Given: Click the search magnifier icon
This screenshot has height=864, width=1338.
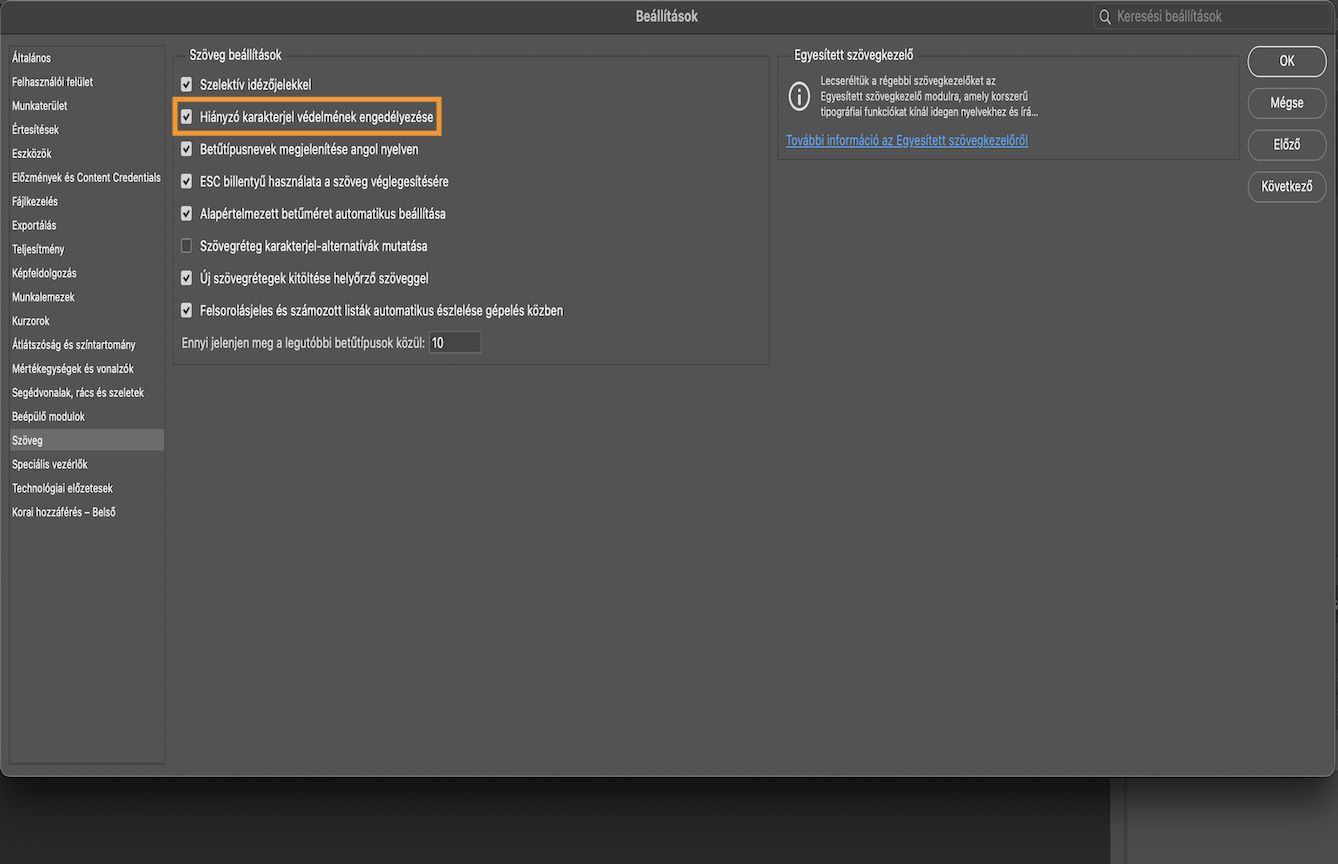Looking at the screenshot, I should pyautogui.click(x=1105, y=17).
